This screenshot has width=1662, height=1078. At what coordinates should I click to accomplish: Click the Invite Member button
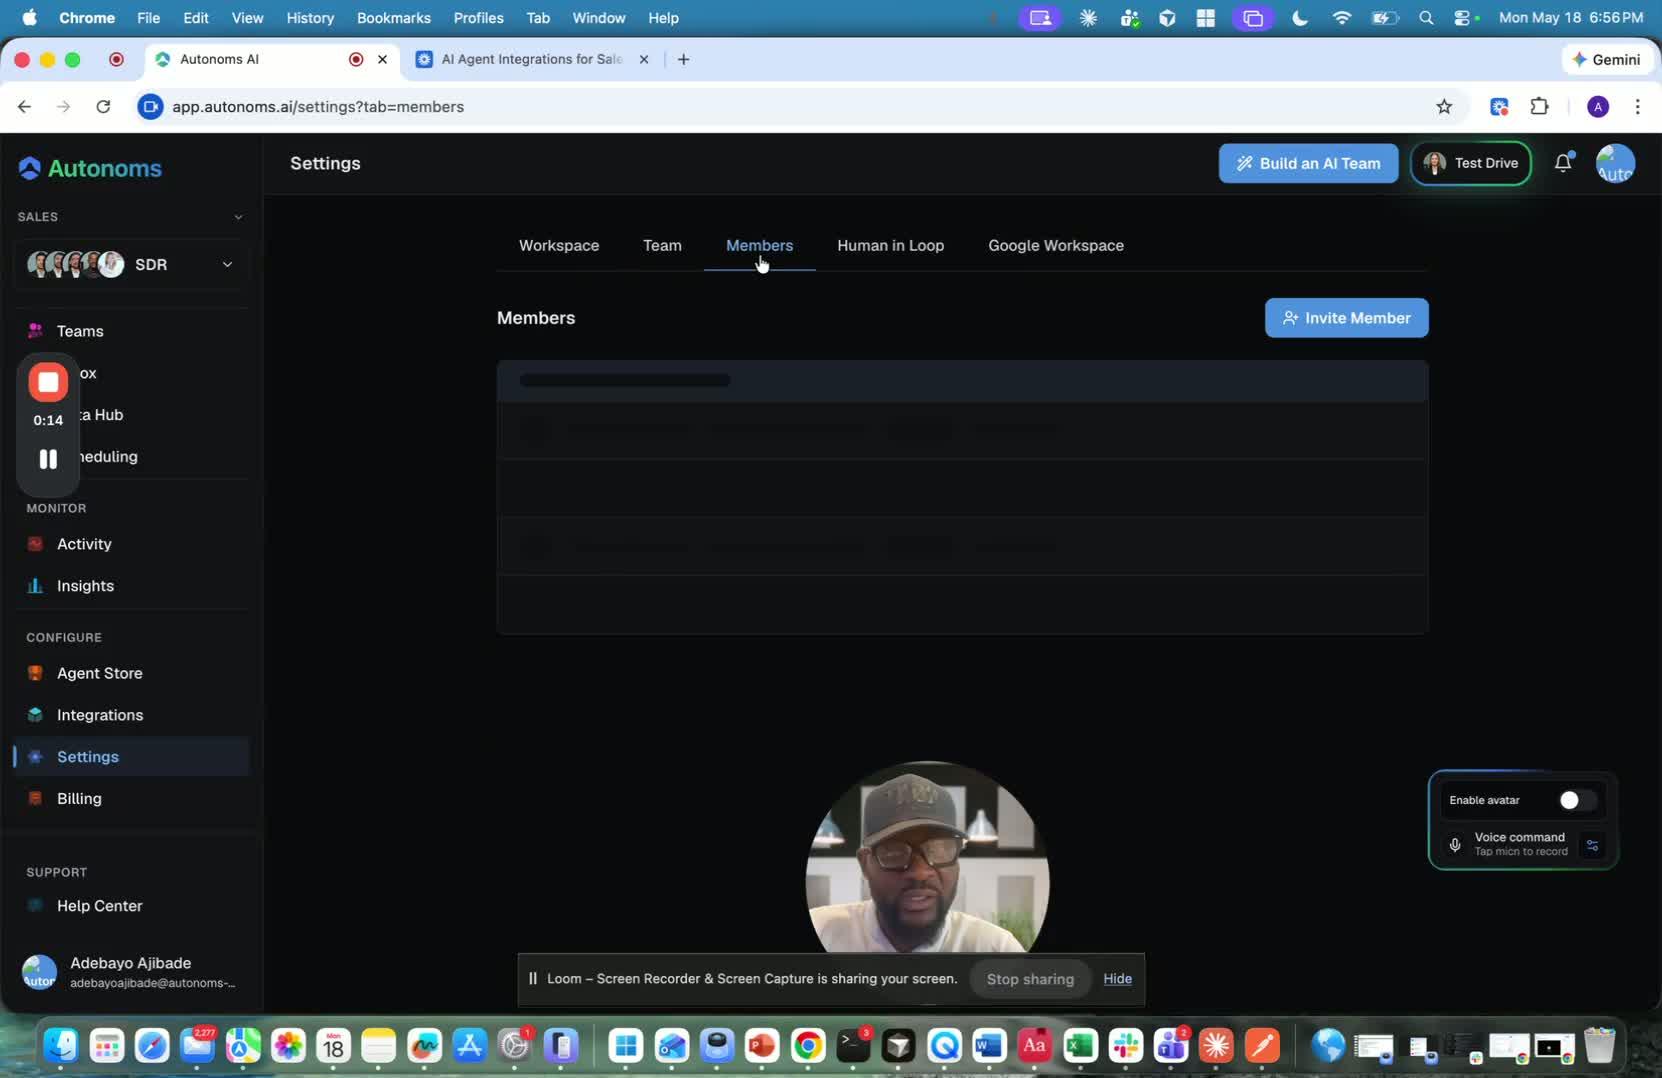1346,318
